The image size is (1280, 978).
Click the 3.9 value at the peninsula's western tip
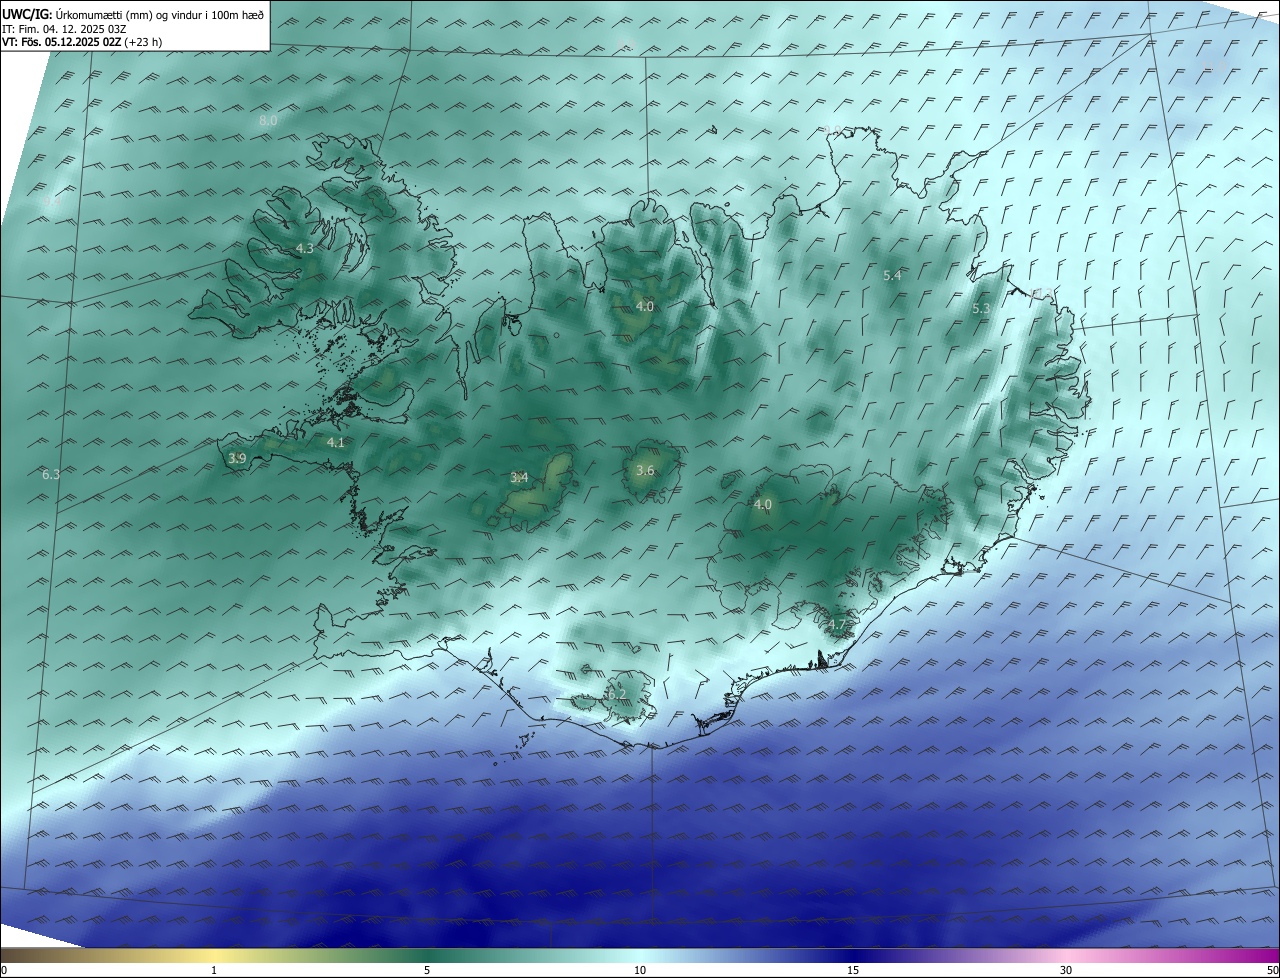pyautogui.click(x=237, y=459)
